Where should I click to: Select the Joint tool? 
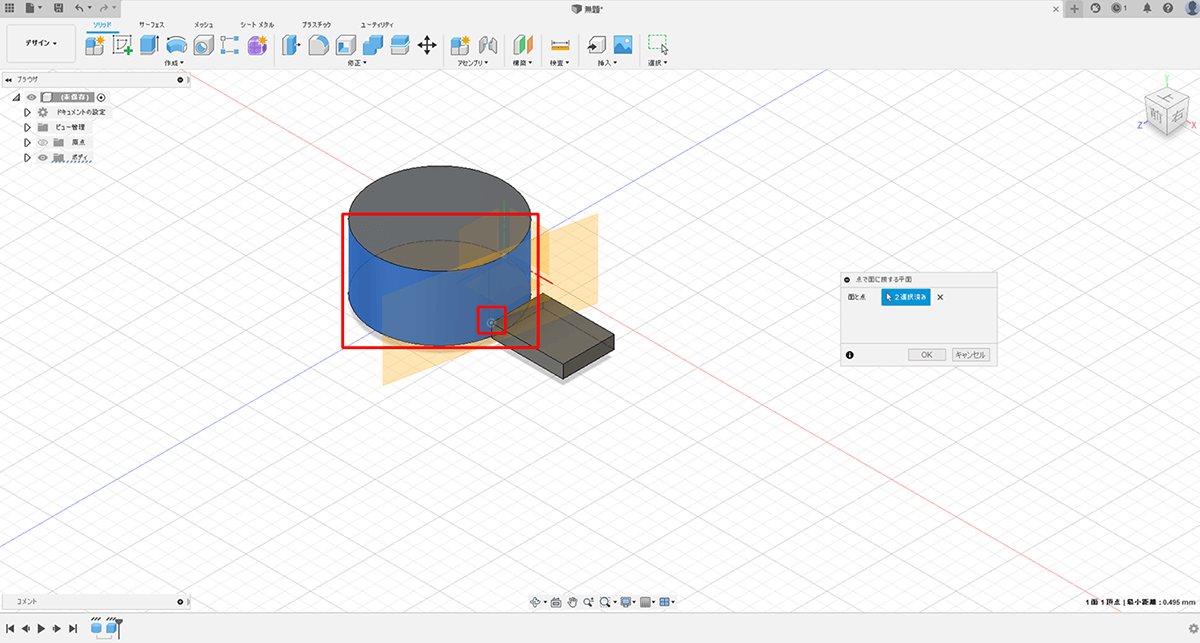click(488, 44)
